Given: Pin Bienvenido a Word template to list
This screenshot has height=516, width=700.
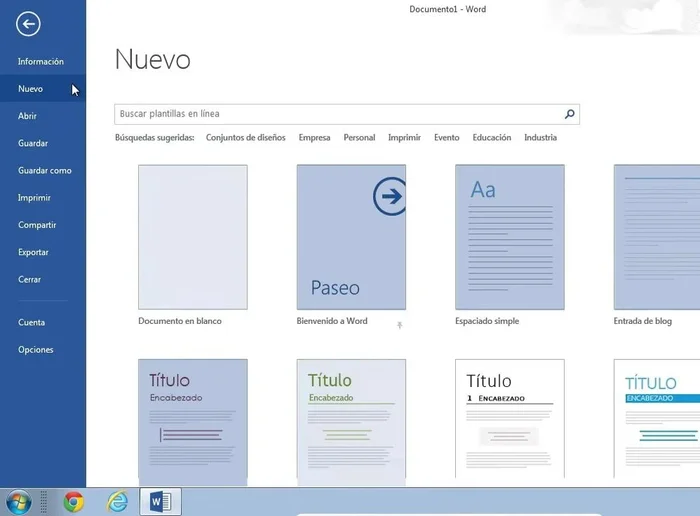Looking at the screenshot, I should pyautogui.click(x=400, y=325).
